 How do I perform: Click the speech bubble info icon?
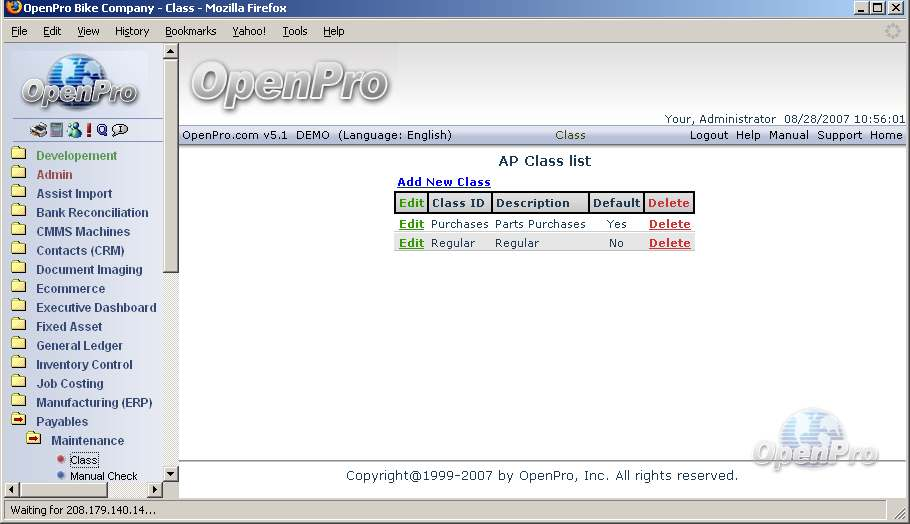point(120,130)
